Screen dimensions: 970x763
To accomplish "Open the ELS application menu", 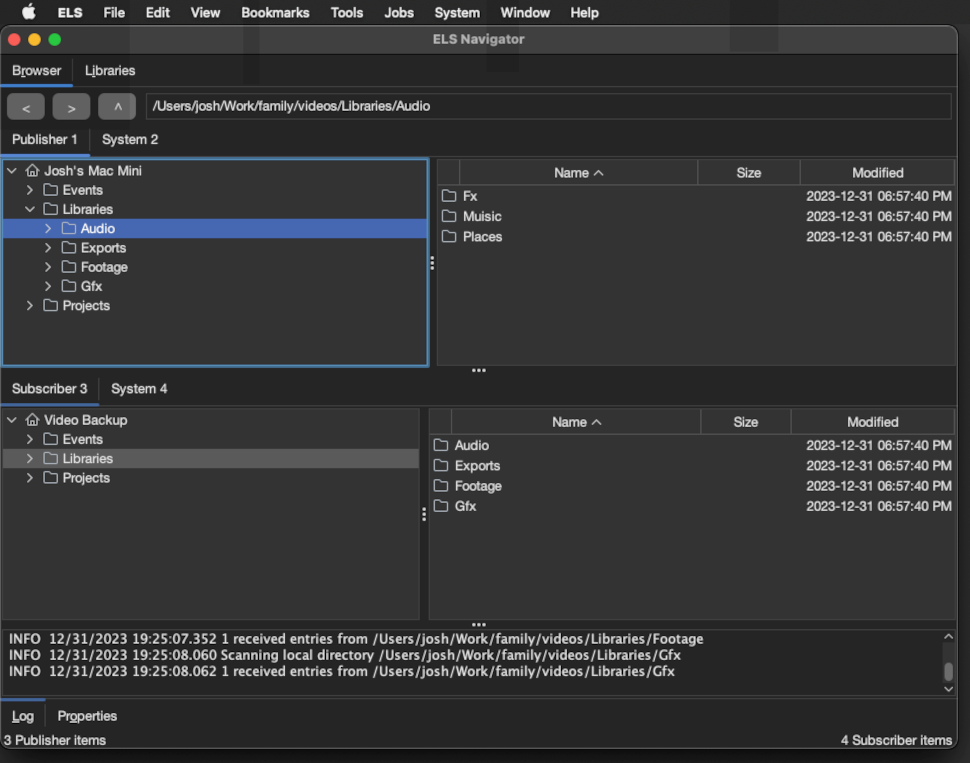I will coord(70,12).
